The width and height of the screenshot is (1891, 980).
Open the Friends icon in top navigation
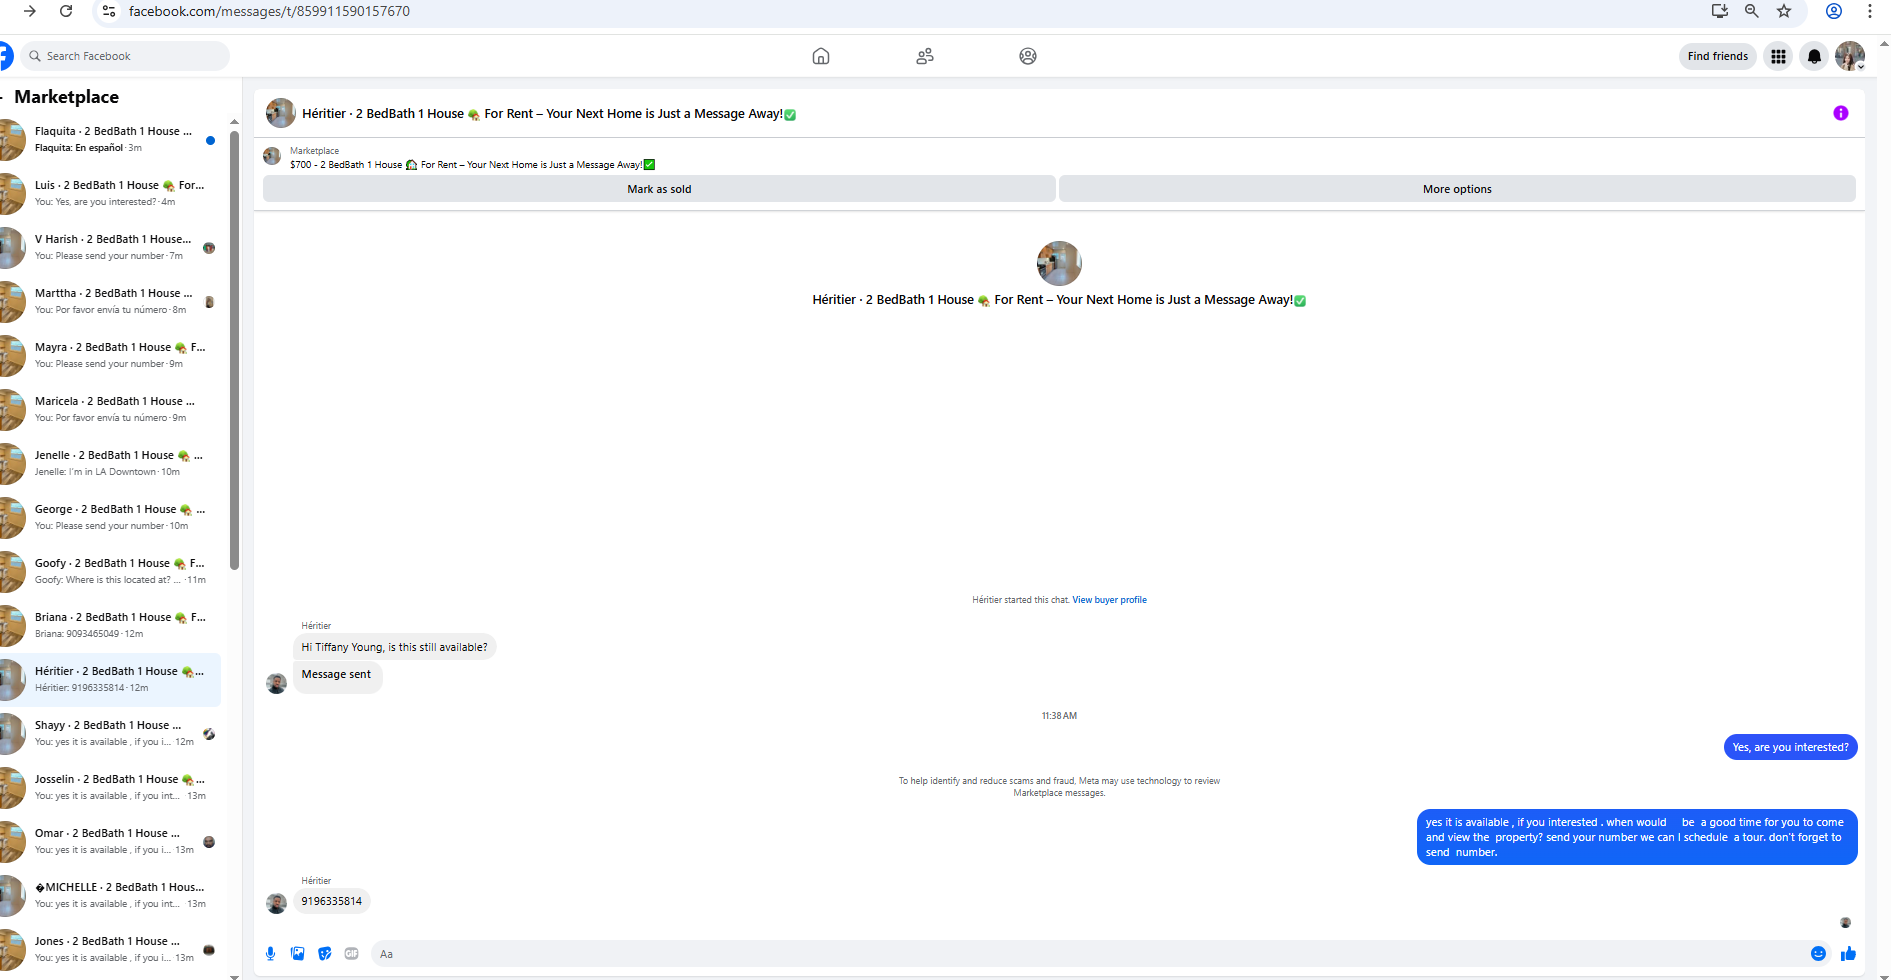(x=925, y=56)
